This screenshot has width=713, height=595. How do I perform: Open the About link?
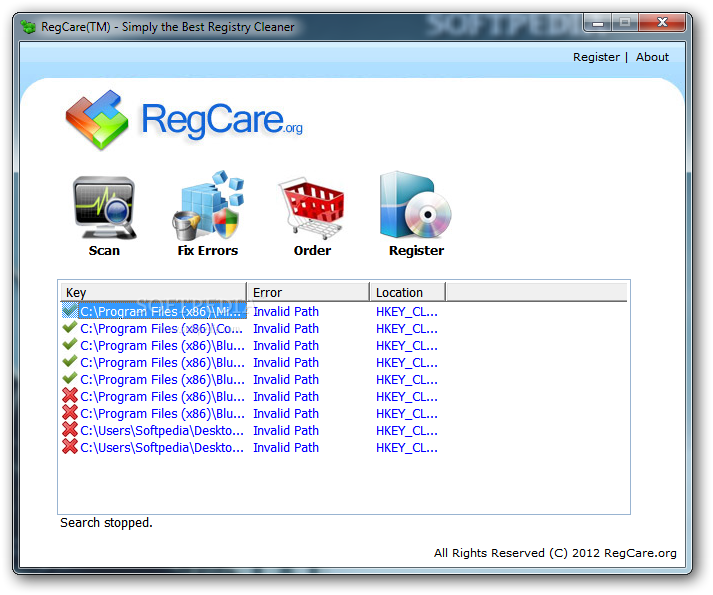click(x=652, y=57)
